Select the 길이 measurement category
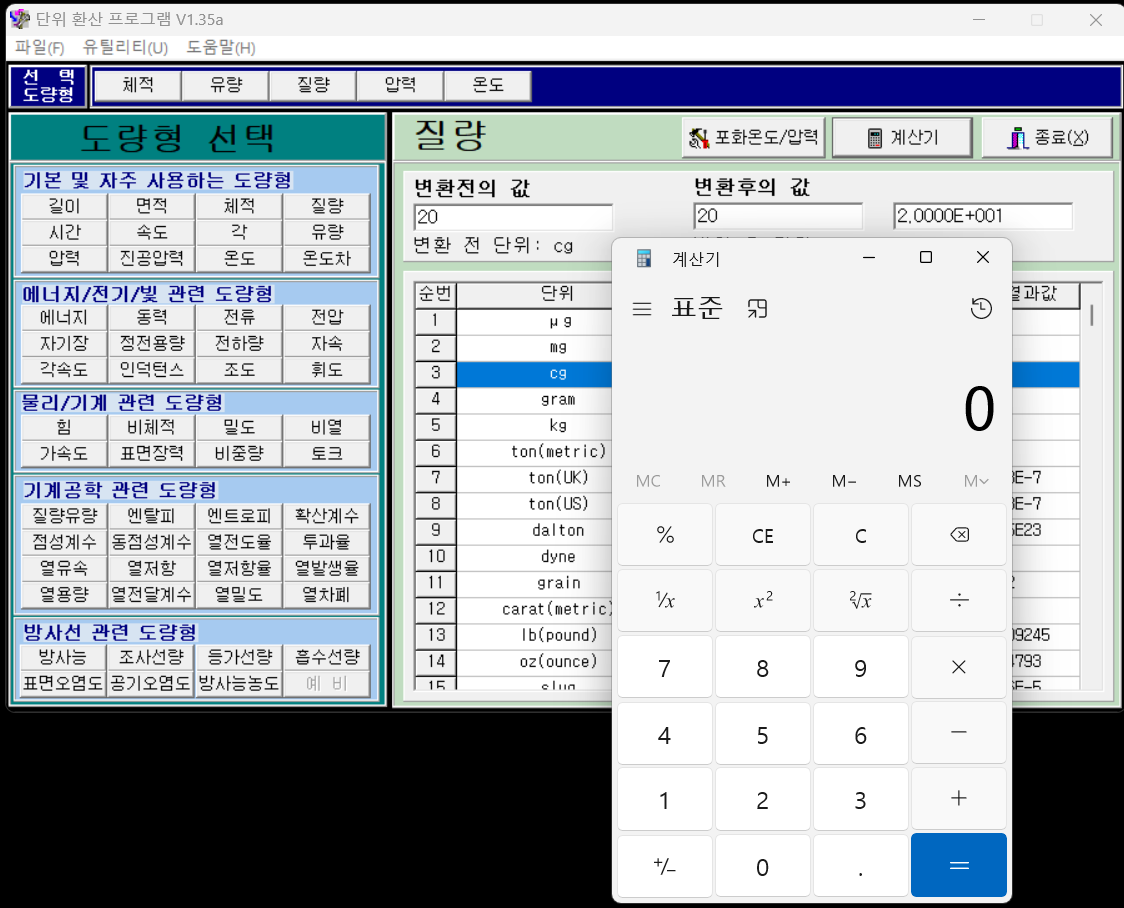Image resolution: width=1124 pixels, height=908 pixels. pyautogui.click(x=65, y=206)
